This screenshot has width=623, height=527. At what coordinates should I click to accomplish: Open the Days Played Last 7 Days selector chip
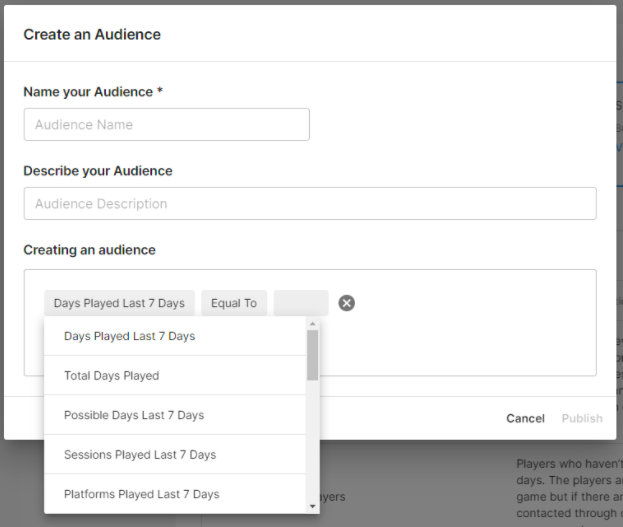click(119, 303)
